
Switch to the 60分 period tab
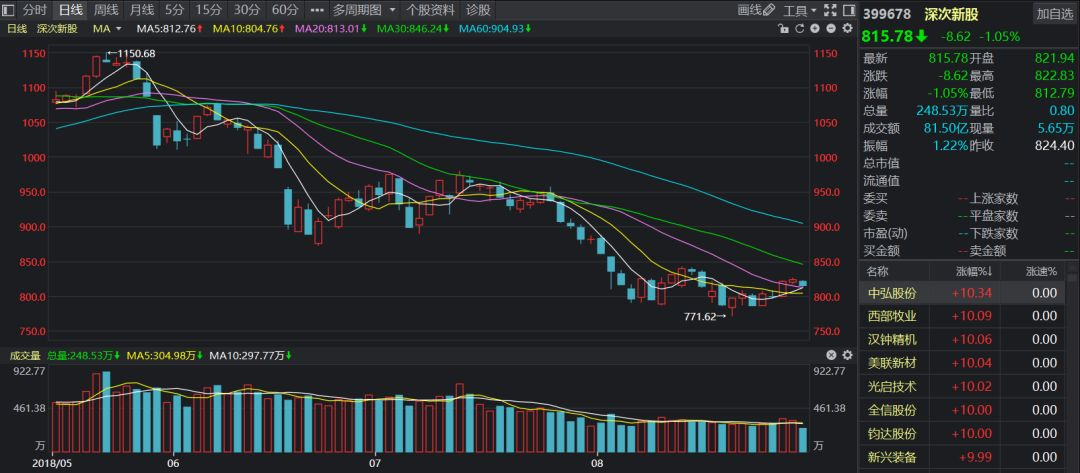click(284, 10)
